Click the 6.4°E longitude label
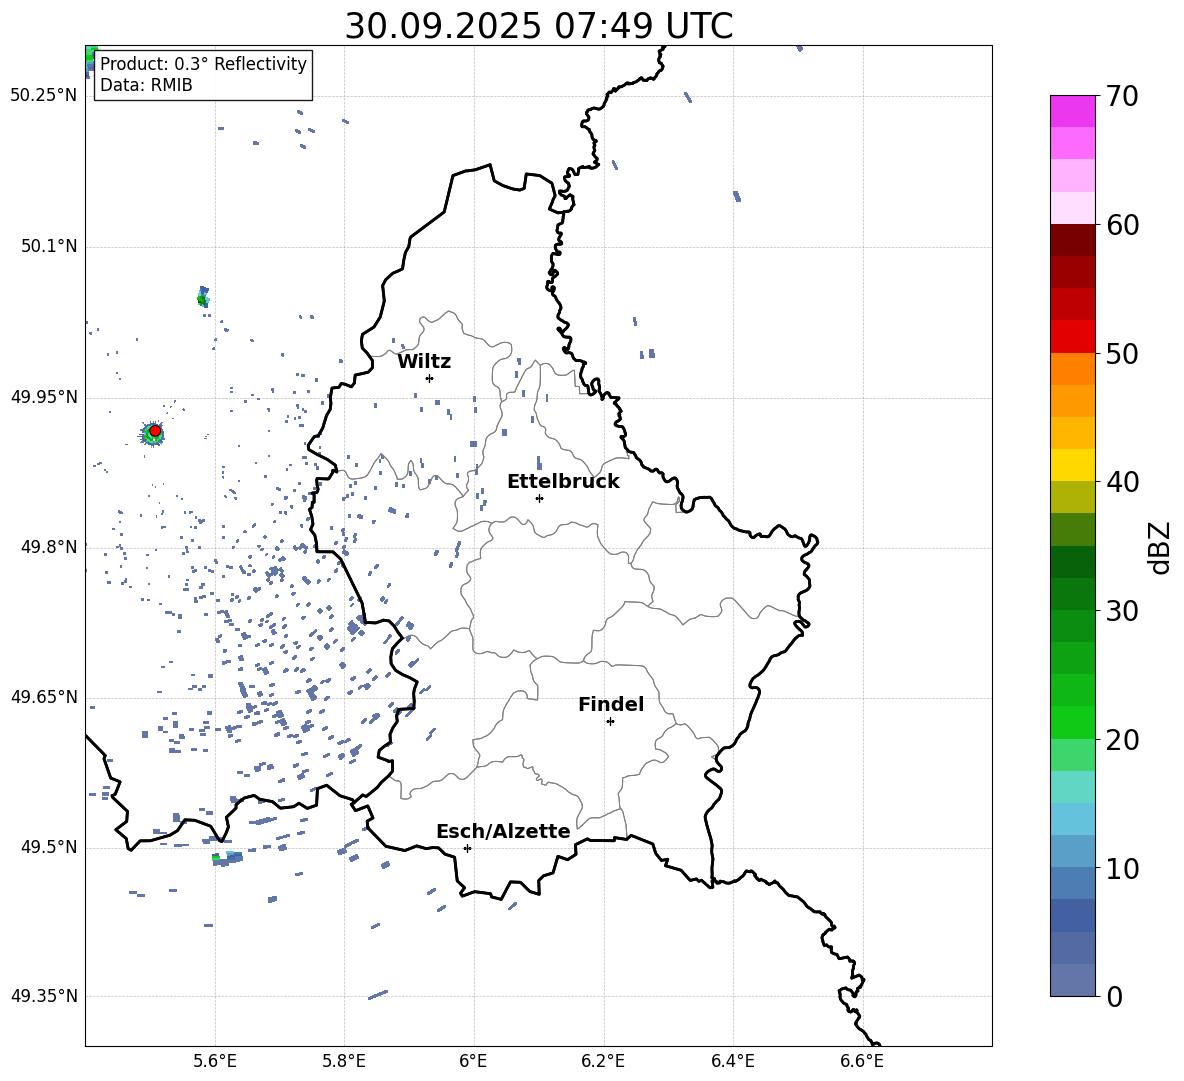The width and height of the screenshot is (1184, 1081). tap(732, 1061)
